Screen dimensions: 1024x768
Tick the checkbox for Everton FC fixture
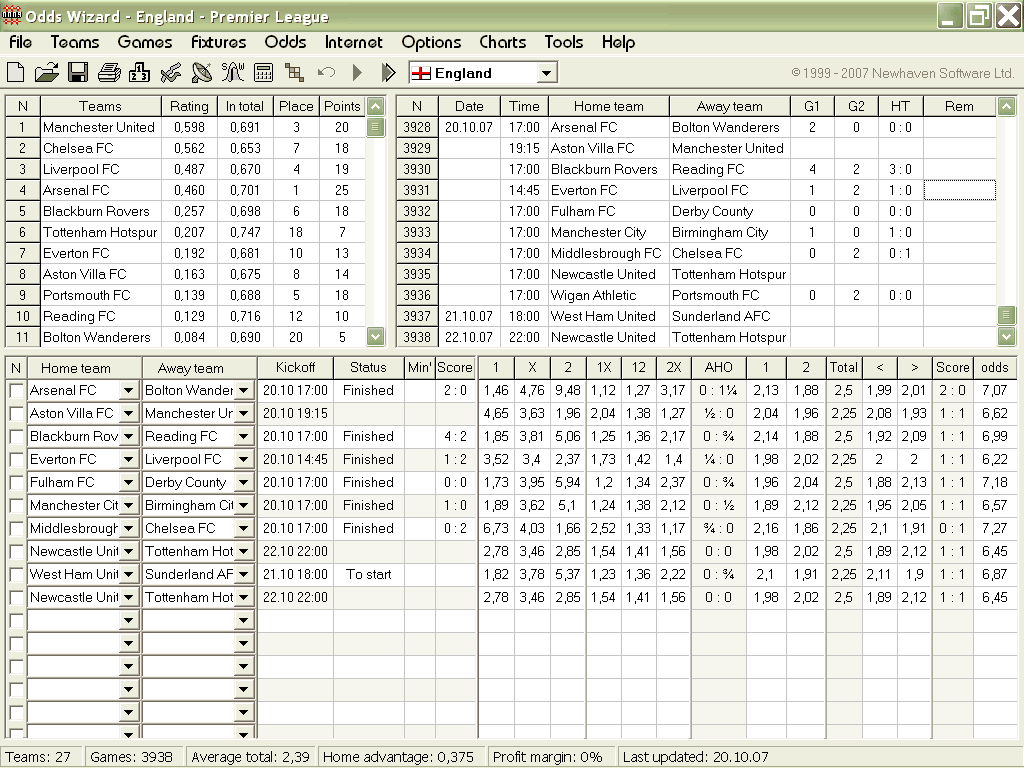16,460
